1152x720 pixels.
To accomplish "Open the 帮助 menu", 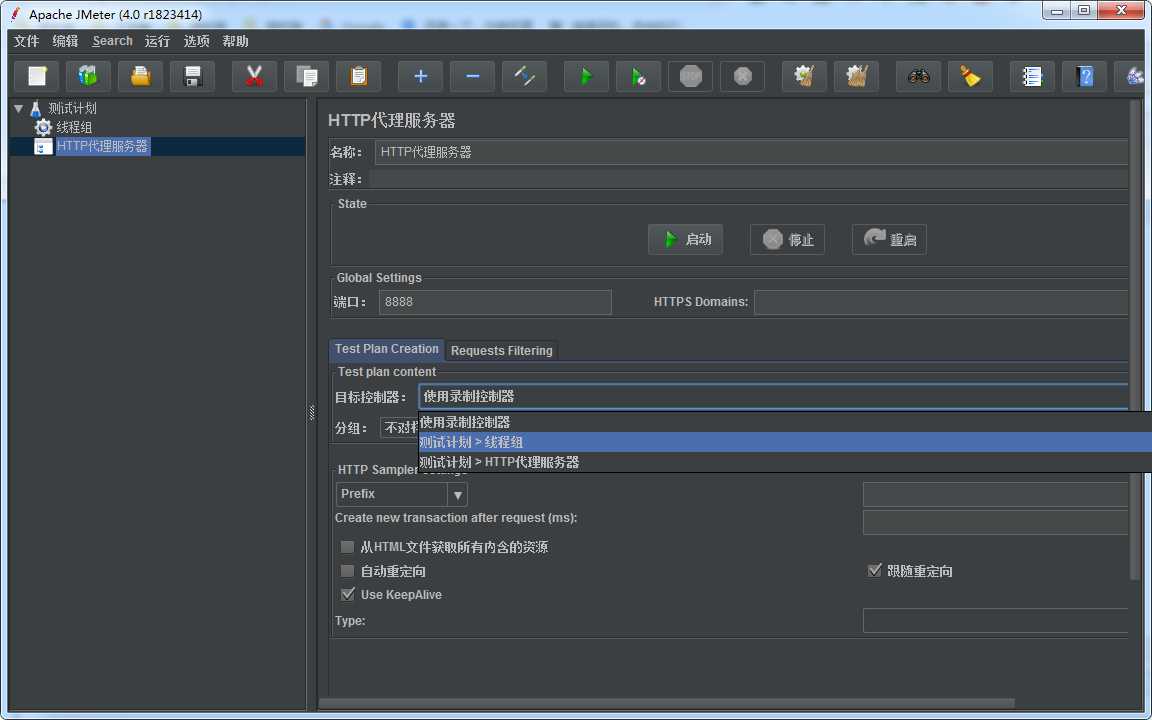I will point(235,41).
